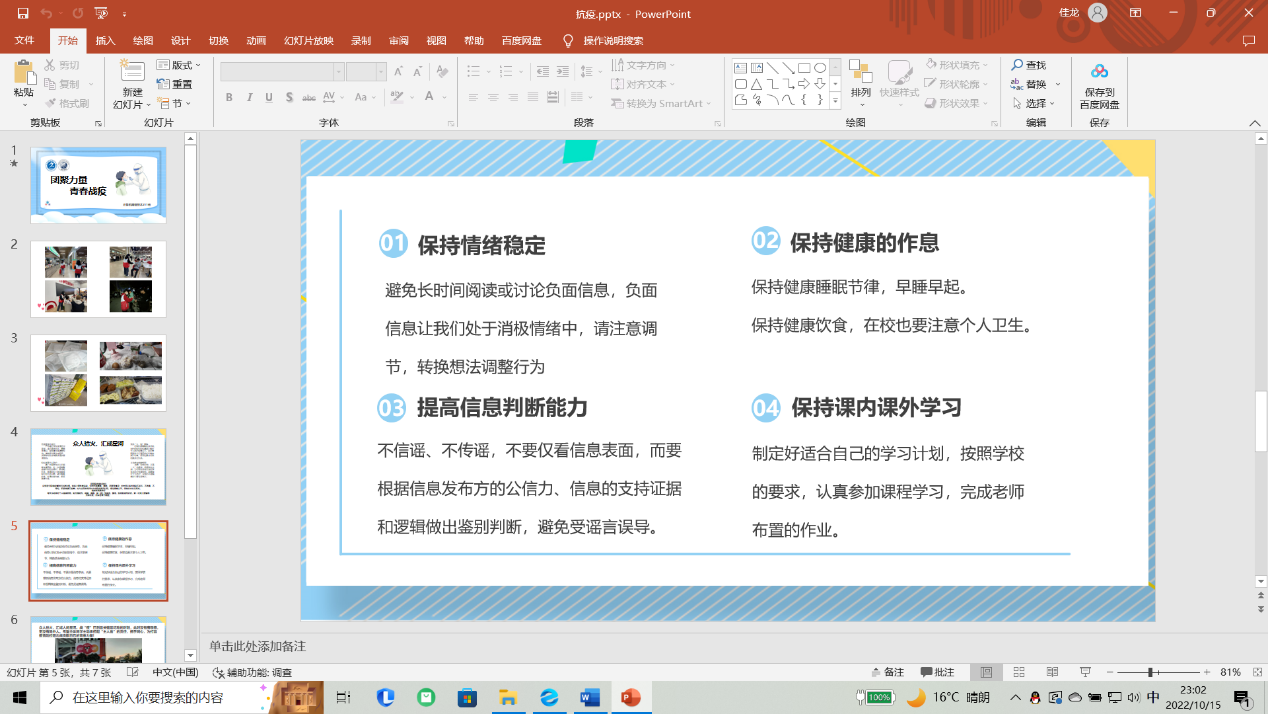This screenshot has width=1268, height=714.
Task: Click Save to Baidu Netdisk icon
Action: [x=1099, y=73]
